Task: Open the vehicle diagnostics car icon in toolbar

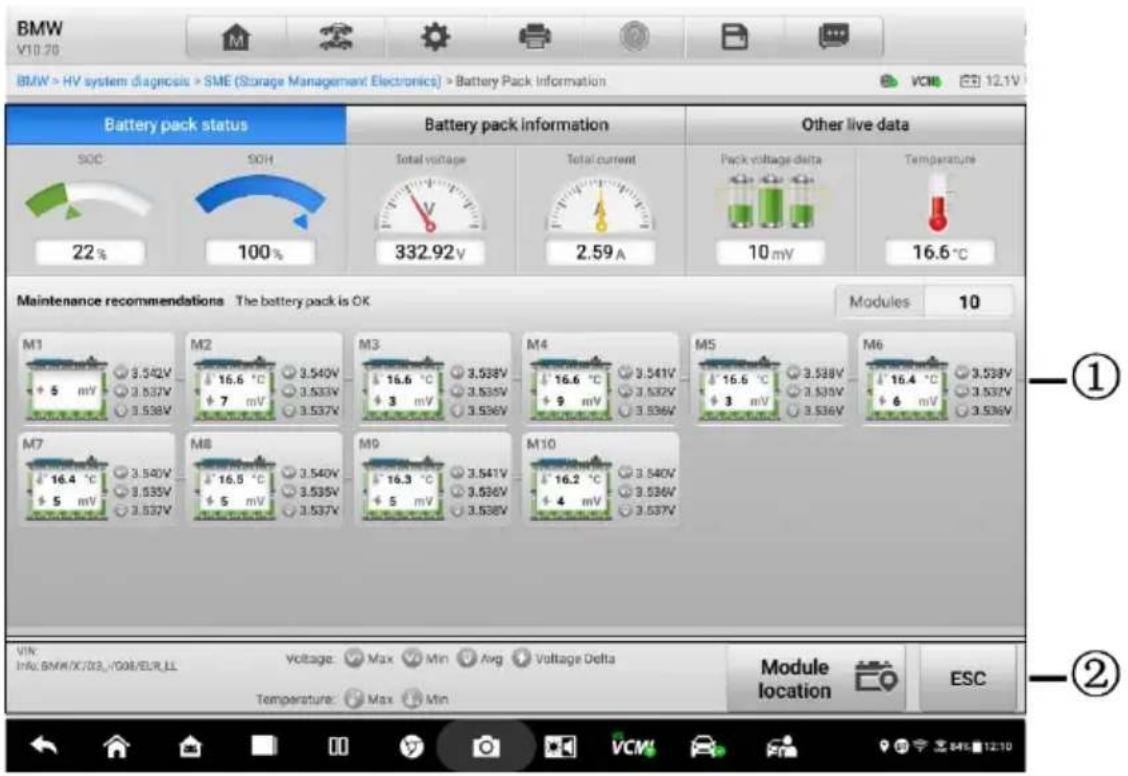Action: pyautogui.click(x=335, y=37)
